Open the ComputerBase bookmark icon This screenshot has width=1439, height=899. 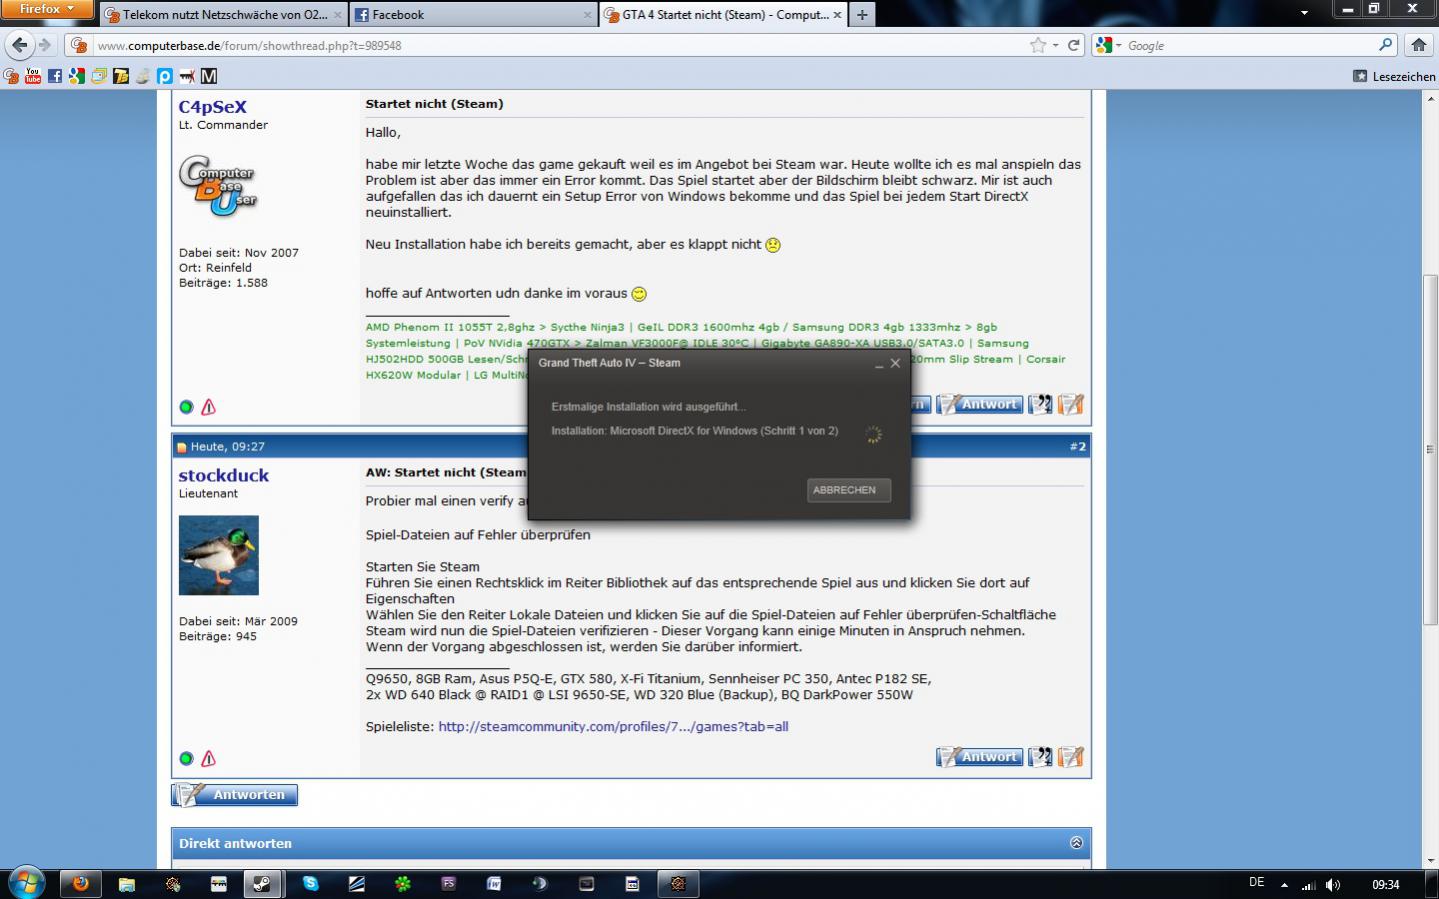[x=11, y=76]
